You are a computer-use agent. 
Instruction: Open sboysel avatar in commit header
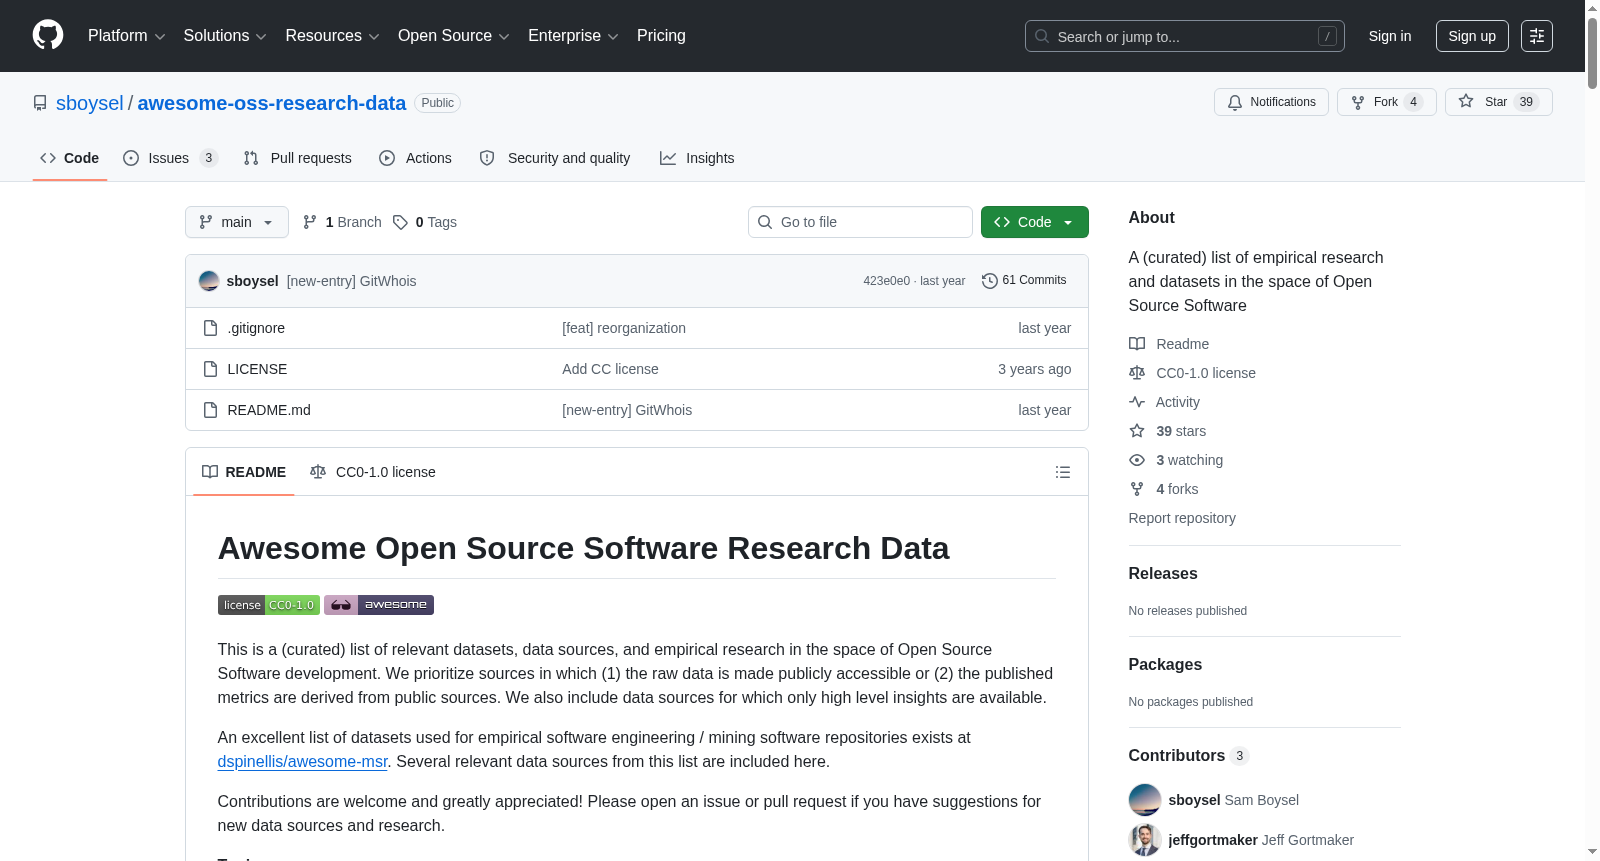(x=209, y=281)
